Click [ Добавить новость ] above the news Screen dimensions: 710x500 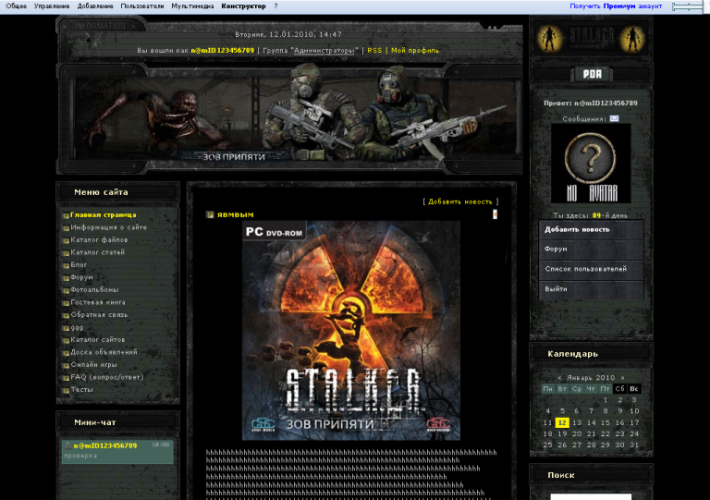[460, 202]
